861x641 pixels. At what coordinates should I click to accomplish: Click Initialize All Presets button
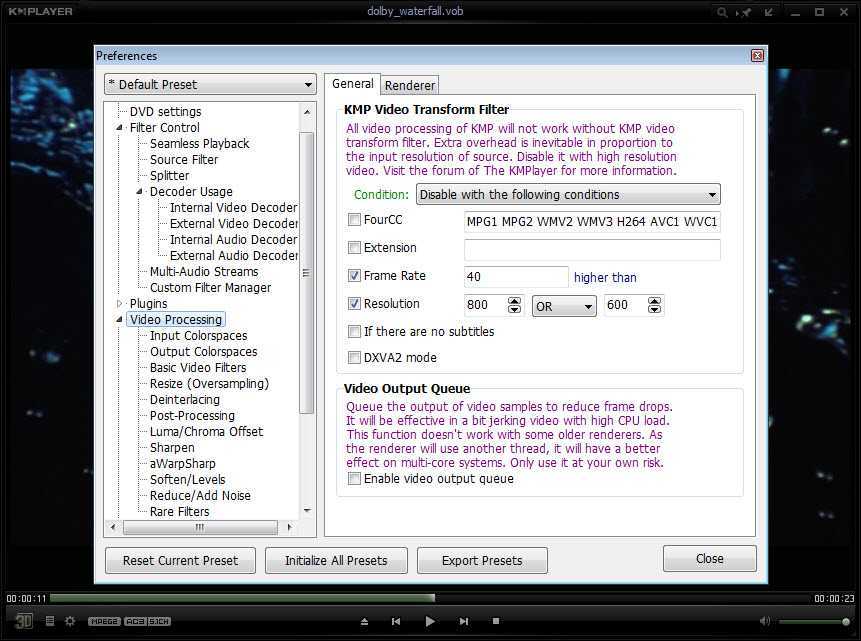click(336, 560)
